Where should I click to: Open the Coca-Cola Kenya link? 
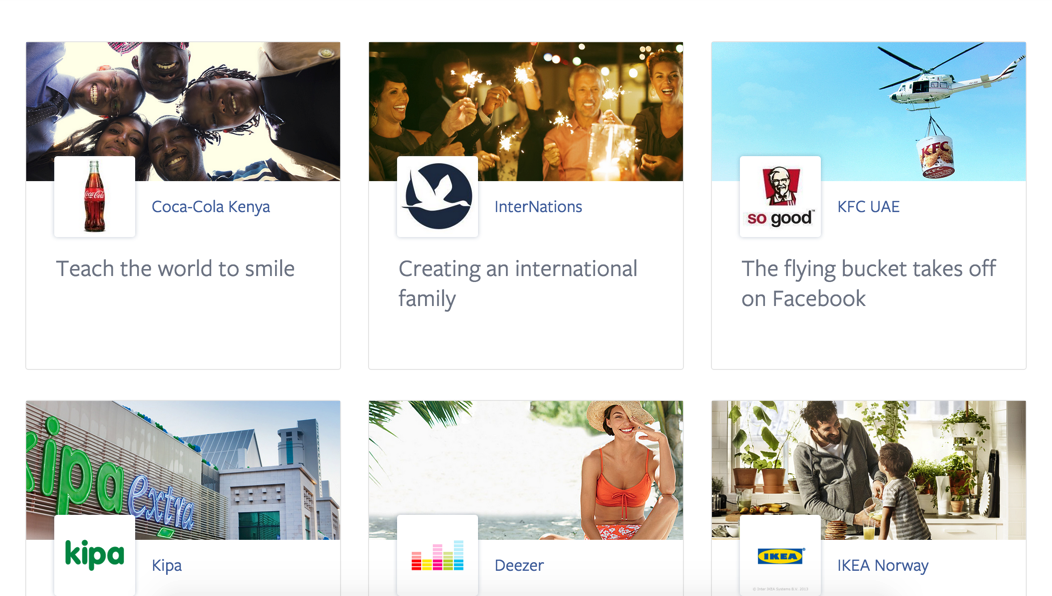coord(210,207)
